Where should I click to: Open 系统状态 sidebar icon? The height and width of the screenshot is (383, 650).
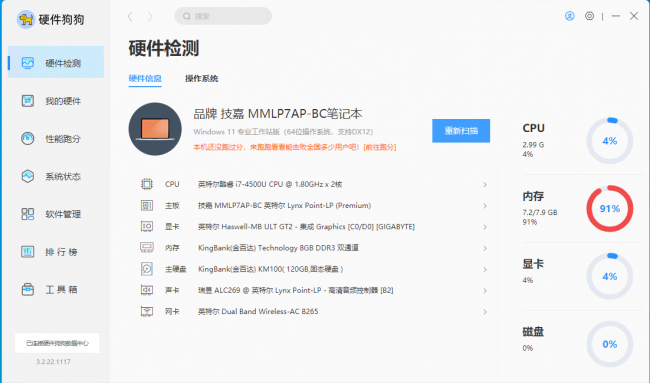tap(28, 176)
